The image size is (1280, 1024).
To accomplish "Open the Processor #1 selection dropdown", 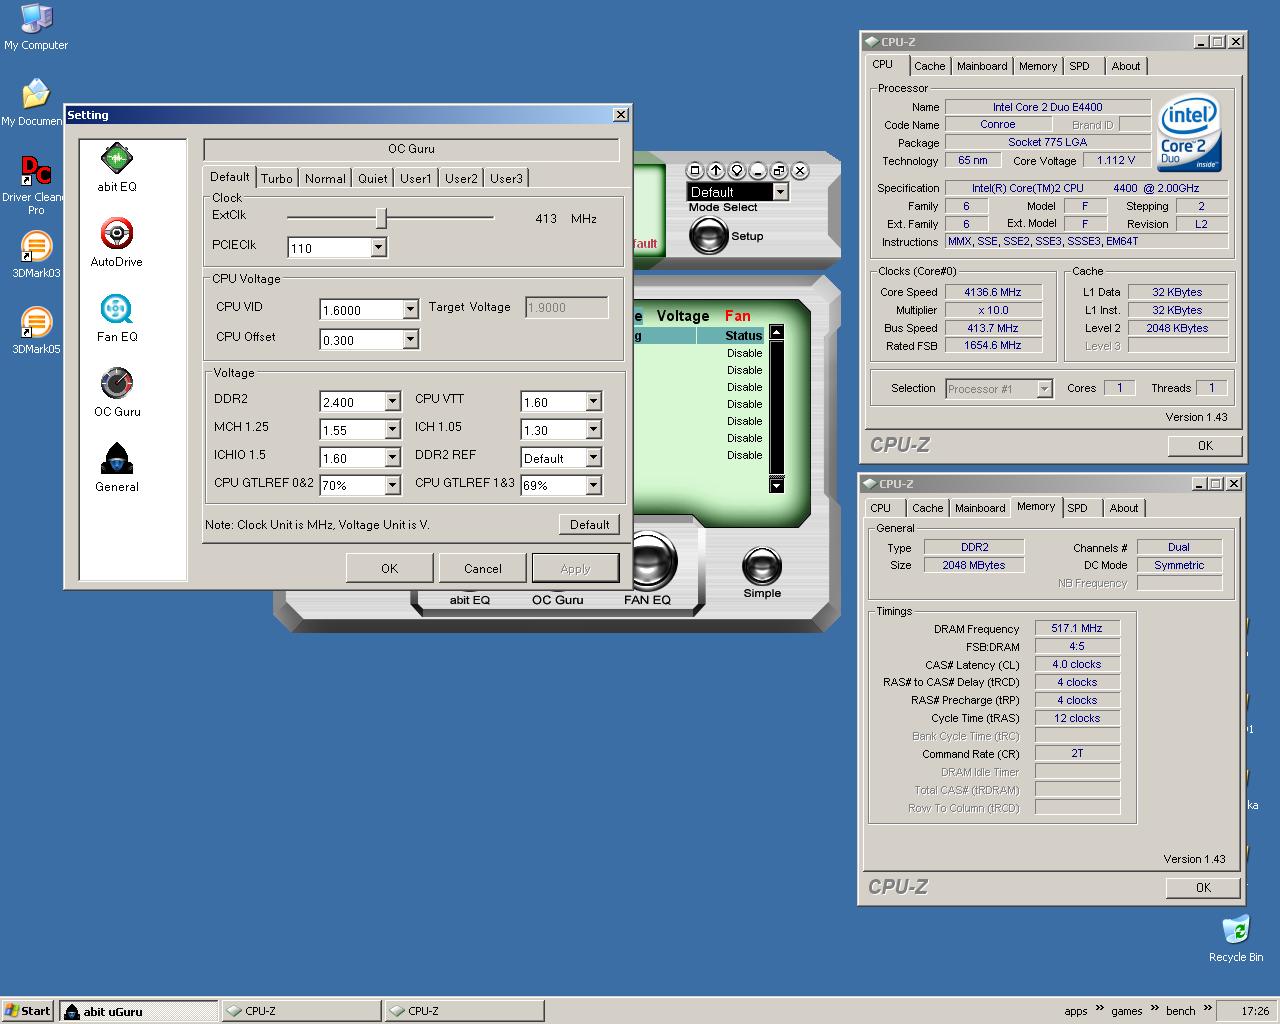I will [1045, 389].
